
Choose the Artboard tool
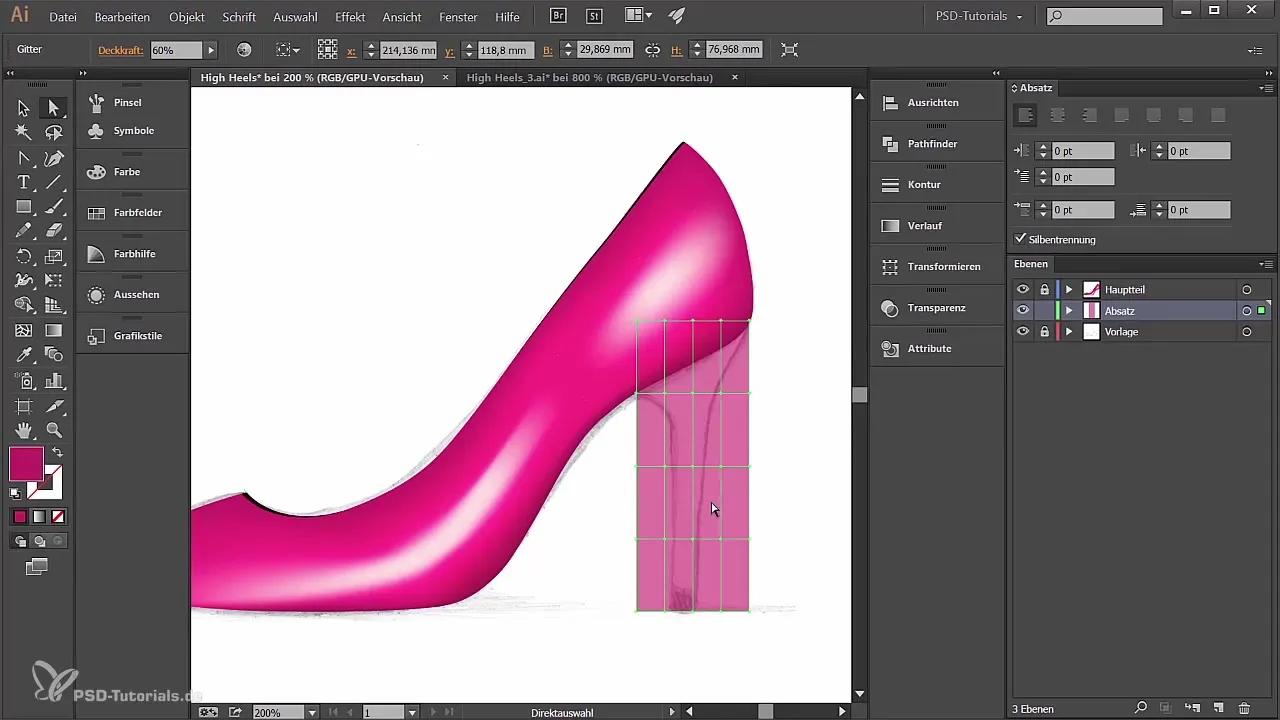(x=23, y=406)
